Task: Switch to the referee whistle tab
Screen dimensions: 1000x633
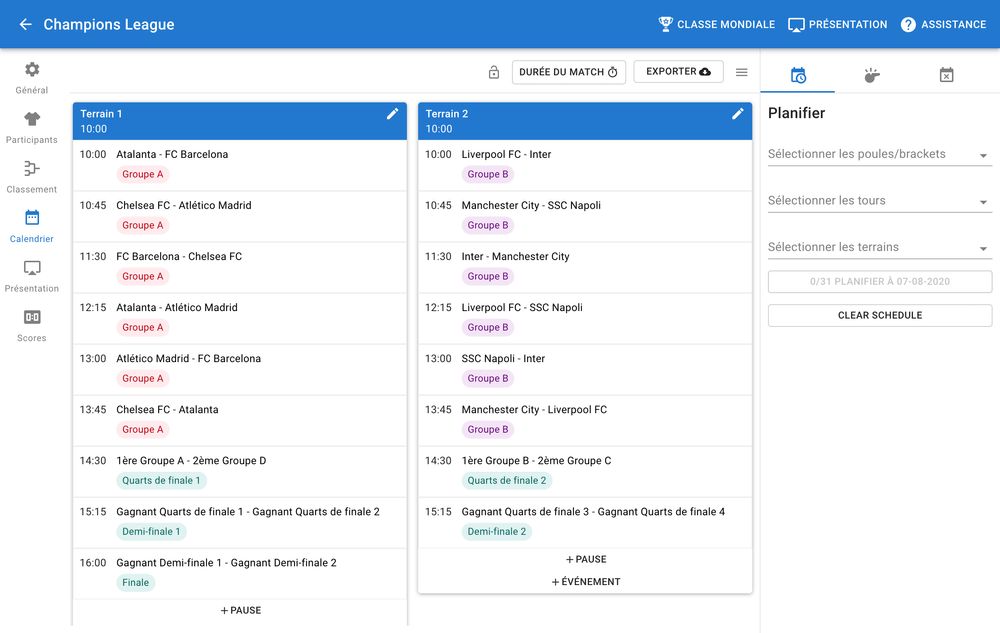Action: [872, 75]
